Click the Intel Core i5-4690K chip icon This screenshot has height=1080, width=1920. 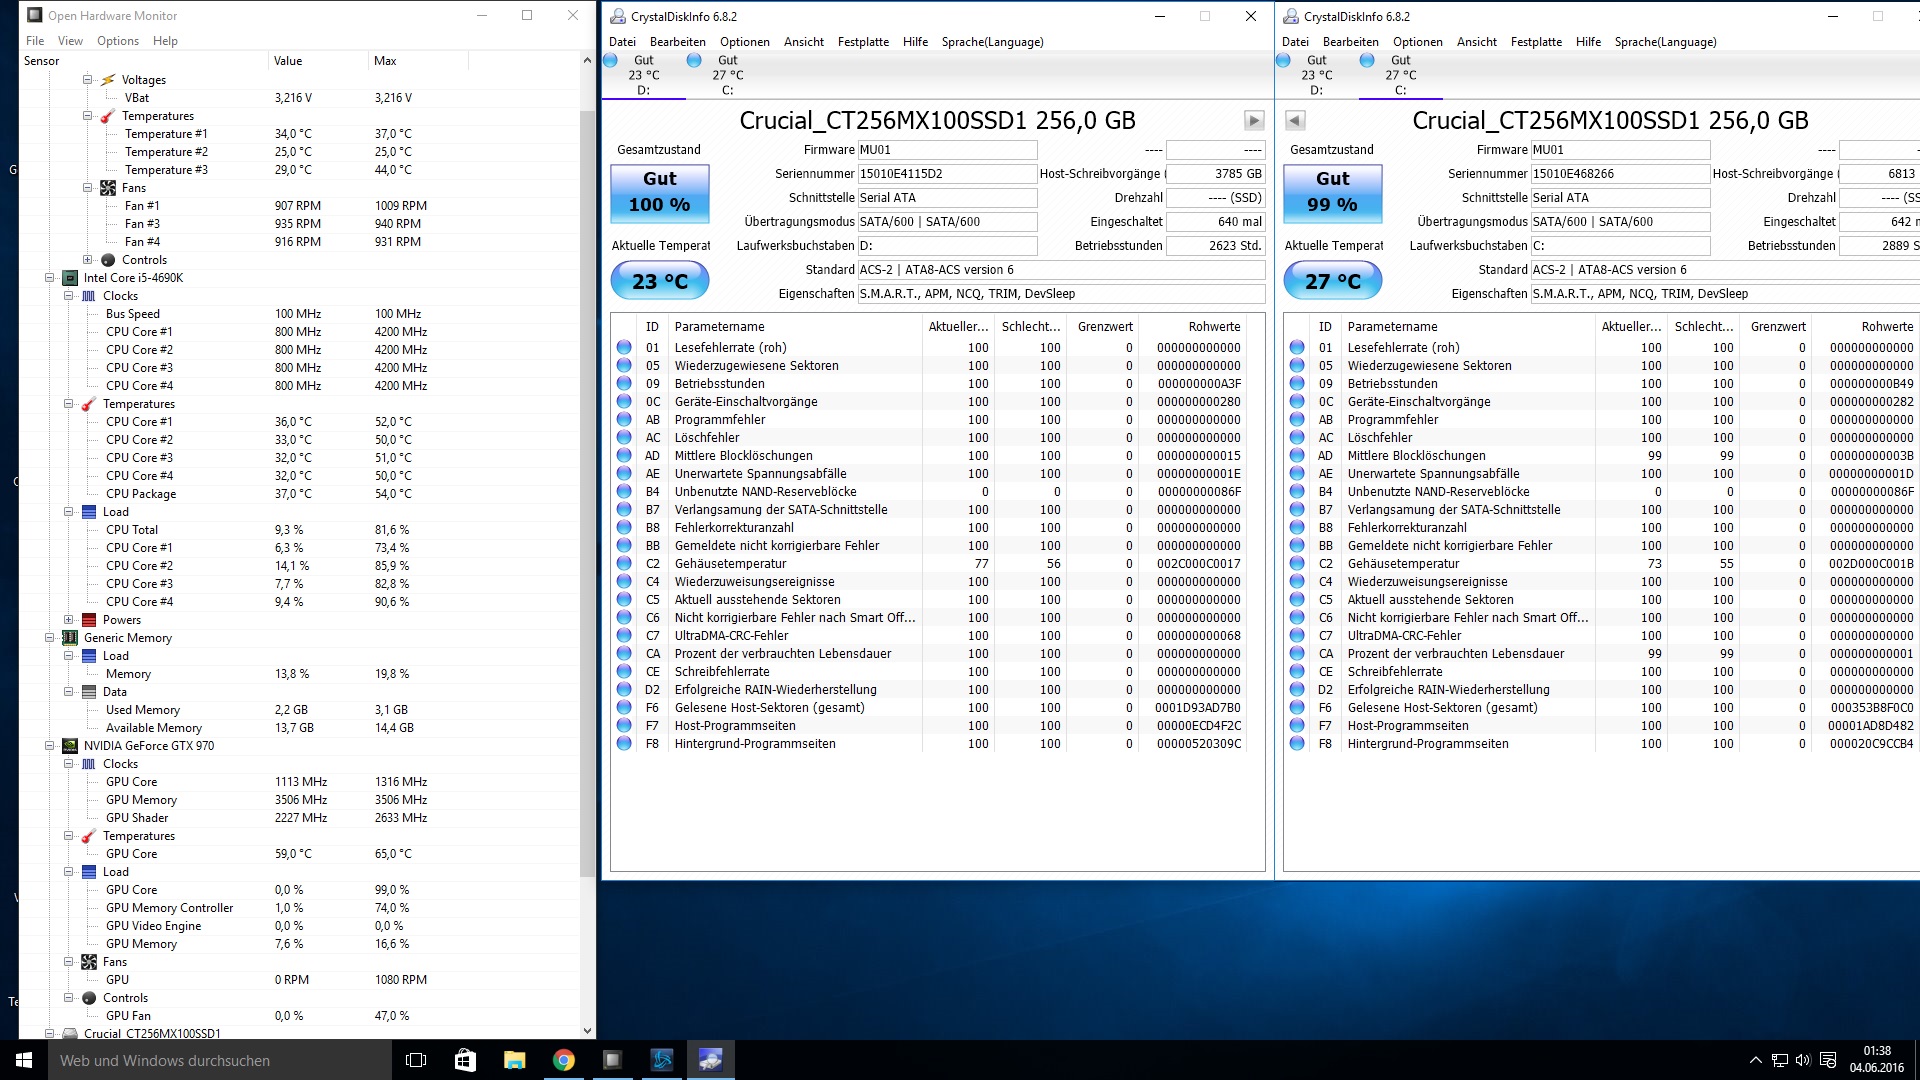[70, 278]
